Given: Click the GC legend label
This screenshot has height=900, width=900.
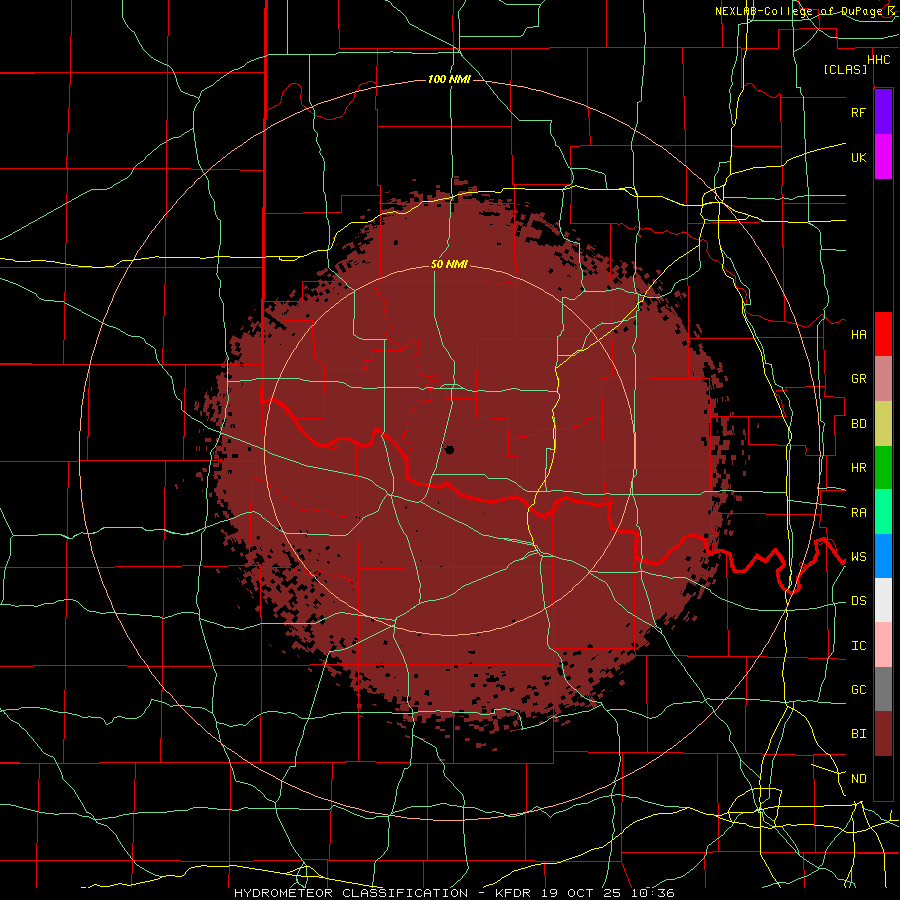Looking at the screenshot, I should [x=858, y=690].
